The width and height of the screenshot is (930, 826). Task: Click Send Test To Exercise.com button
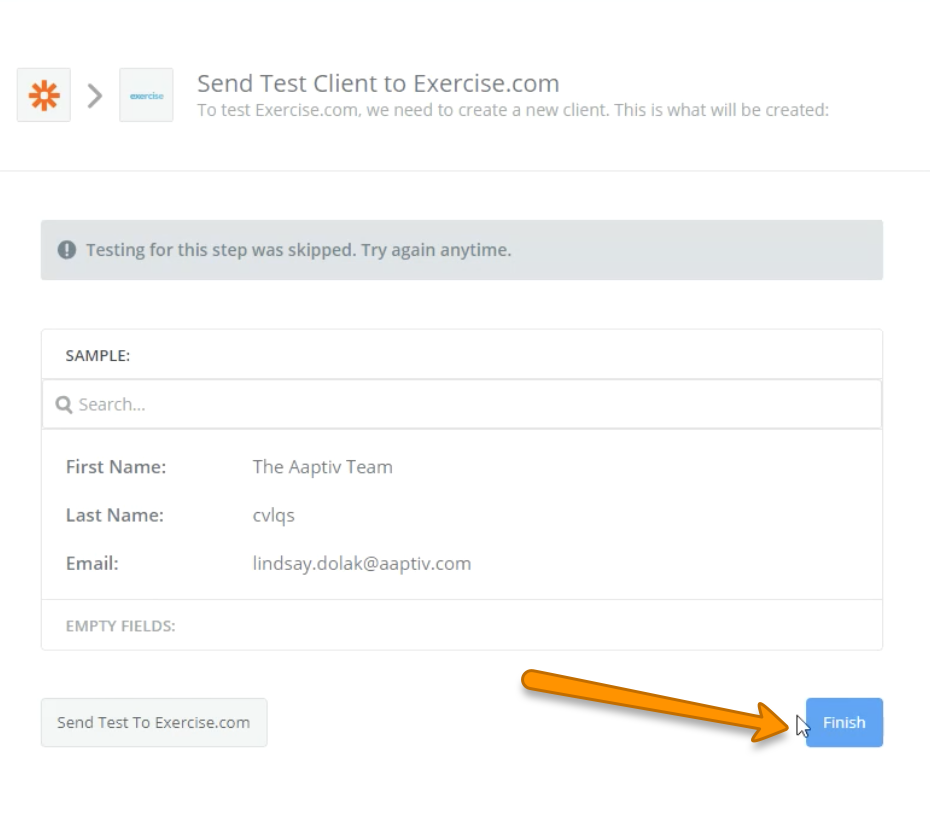[x=154, y=722]
